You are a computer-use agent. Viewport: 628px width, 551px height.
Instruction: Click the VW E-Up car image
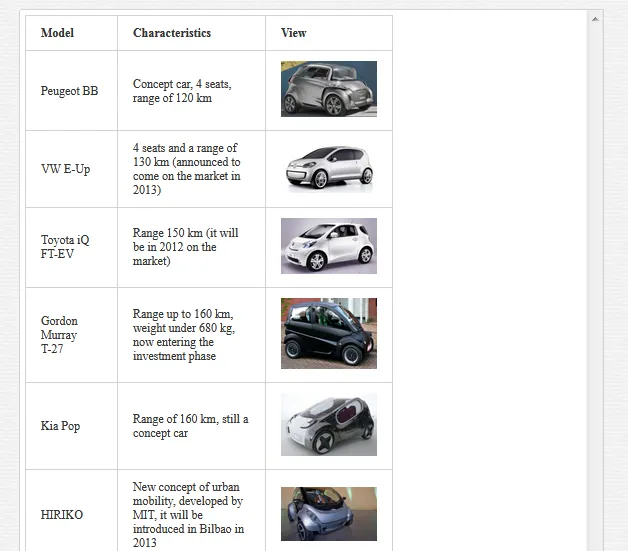click(x=329, y=167)
